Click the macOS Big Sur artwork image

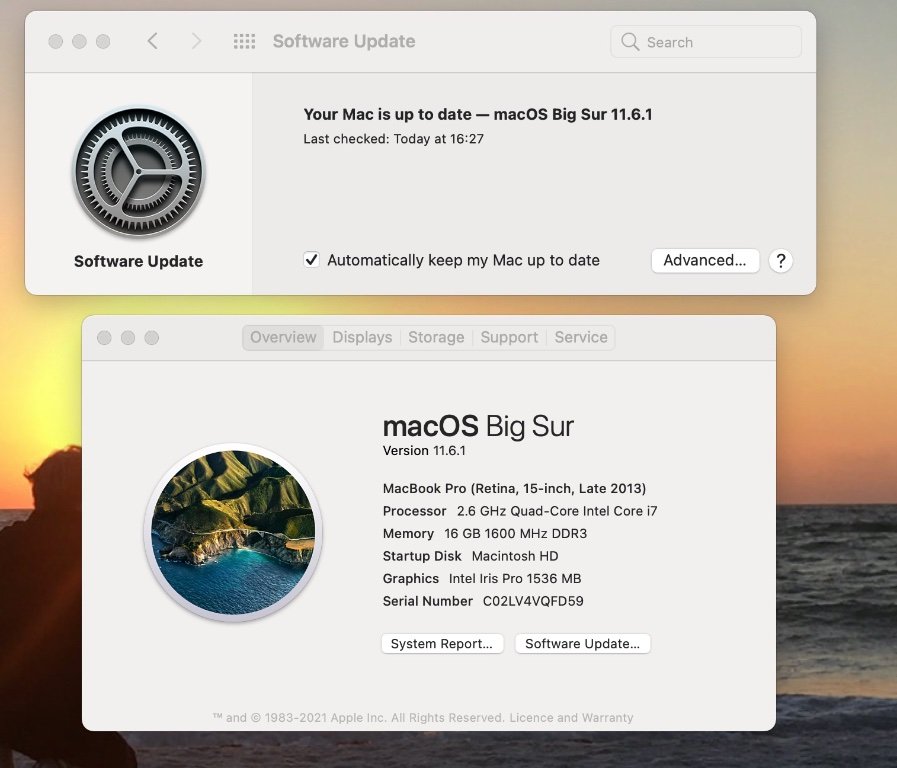click(x=233, y=532)
